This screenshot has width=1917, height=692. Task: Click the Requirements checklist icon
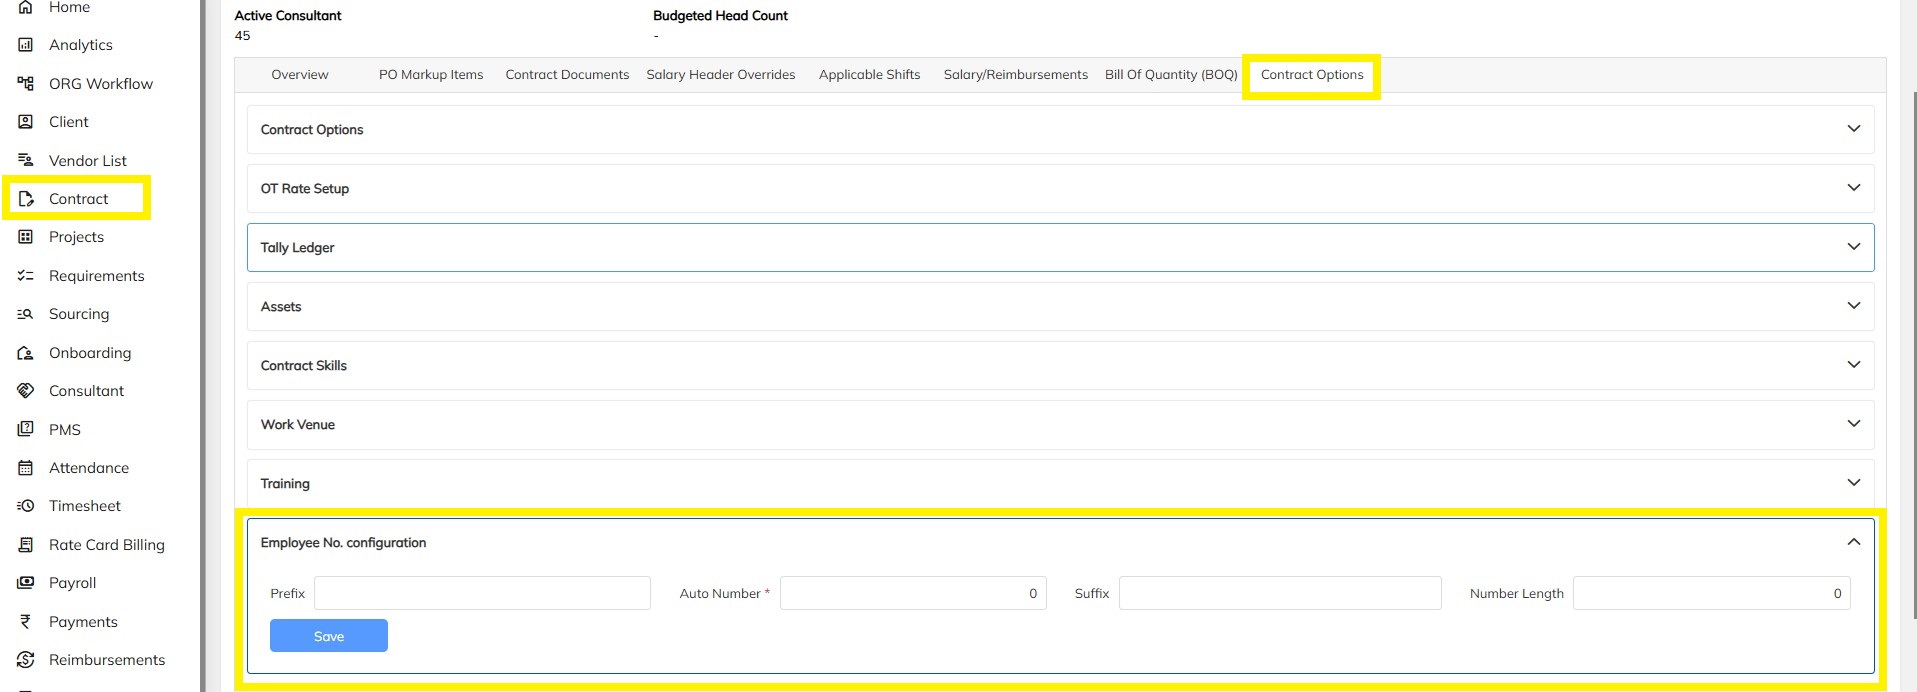26,276
